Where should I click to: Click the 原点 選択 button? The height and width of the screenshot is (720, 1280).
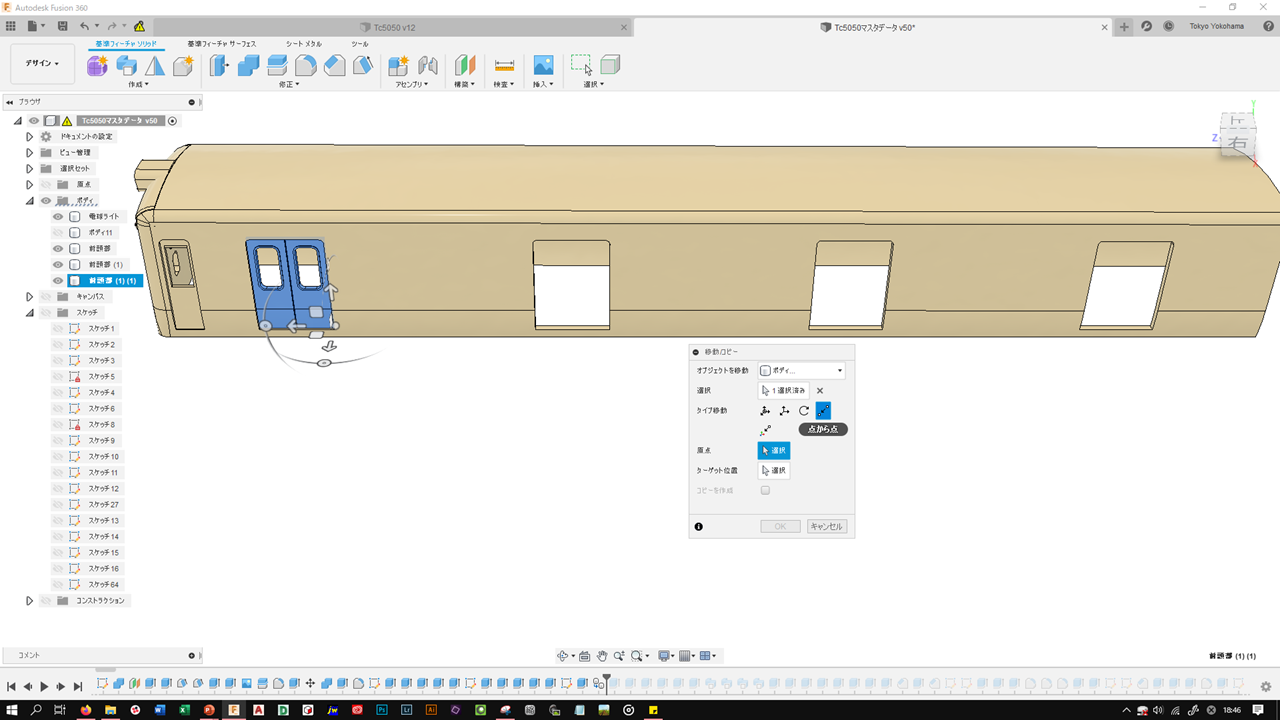pos(774,450)
